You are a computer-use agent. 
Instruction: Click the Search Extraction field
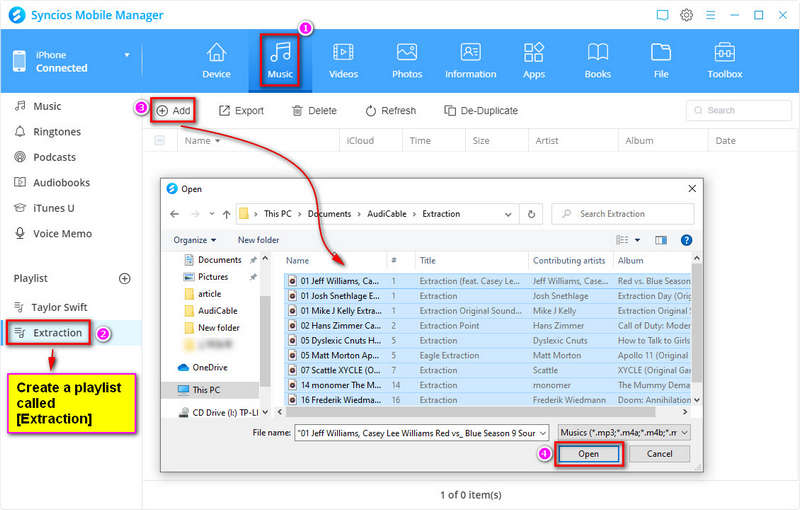point(623,214)
